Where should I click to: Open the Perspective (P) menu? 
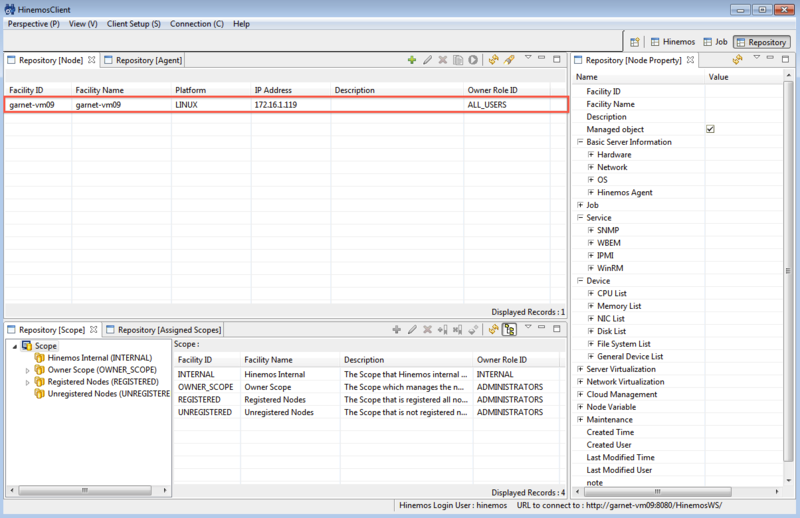[34, 24]
